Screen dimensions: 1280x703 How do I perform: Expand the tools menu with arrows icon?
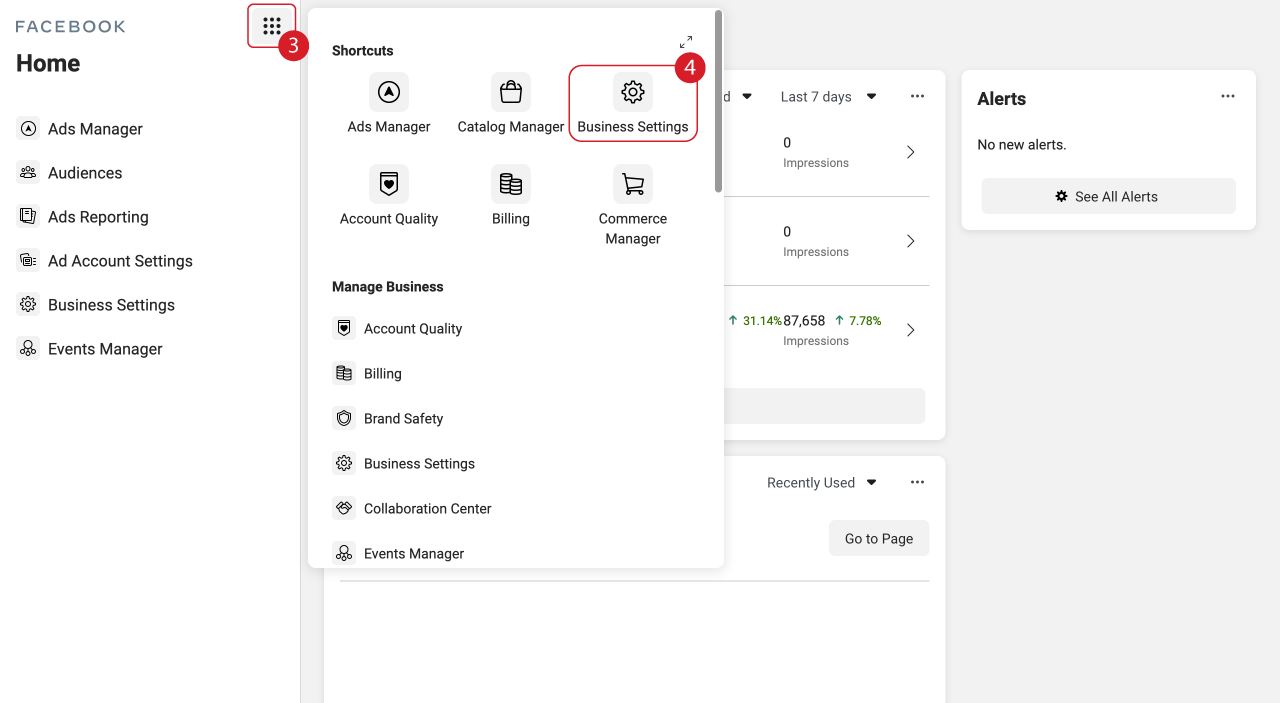coord(686,42)
